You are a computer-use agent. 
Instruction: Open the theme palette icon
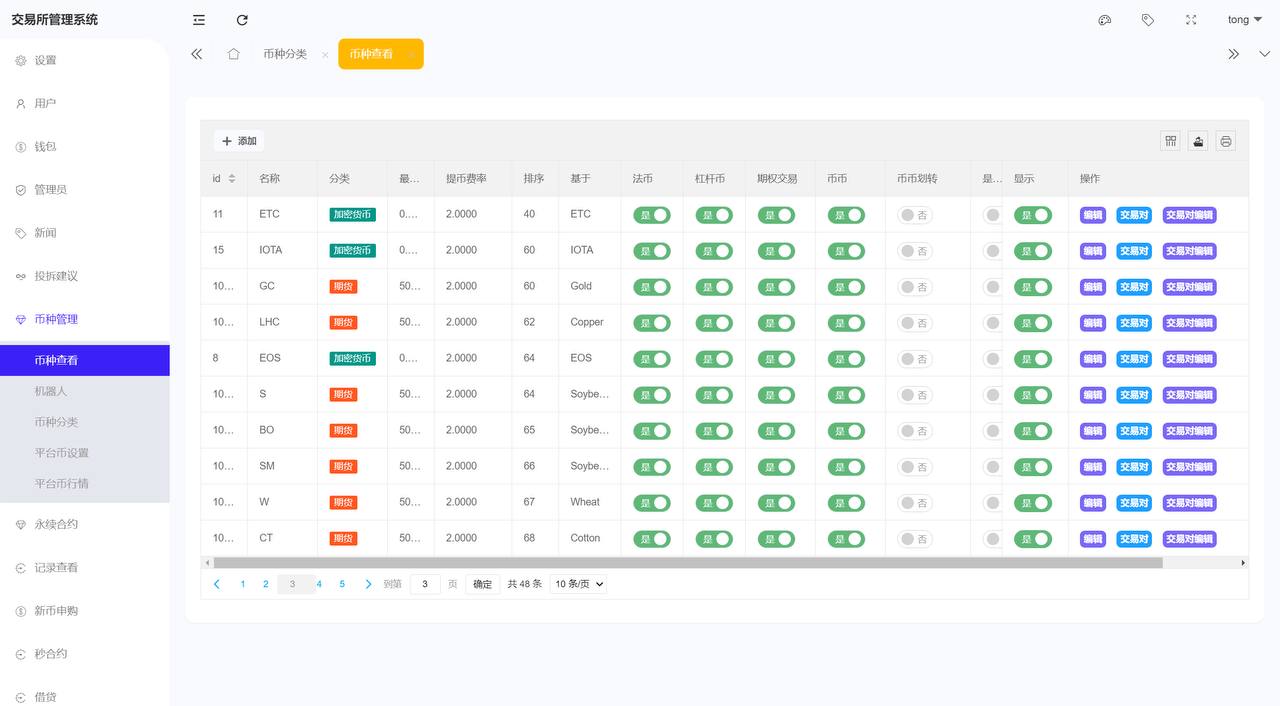1105,20
